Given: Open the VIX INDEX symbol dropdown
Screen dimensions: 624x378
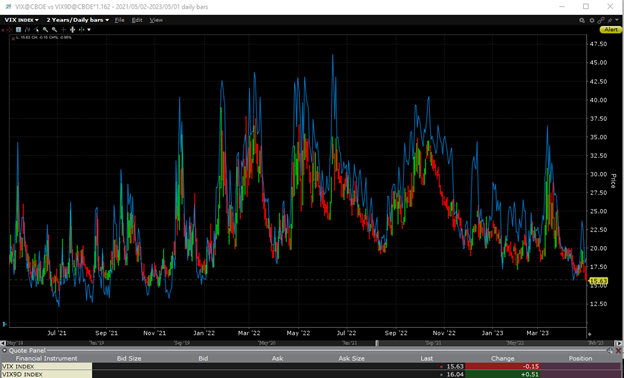Looking at the screenshot, I should 21,20.
